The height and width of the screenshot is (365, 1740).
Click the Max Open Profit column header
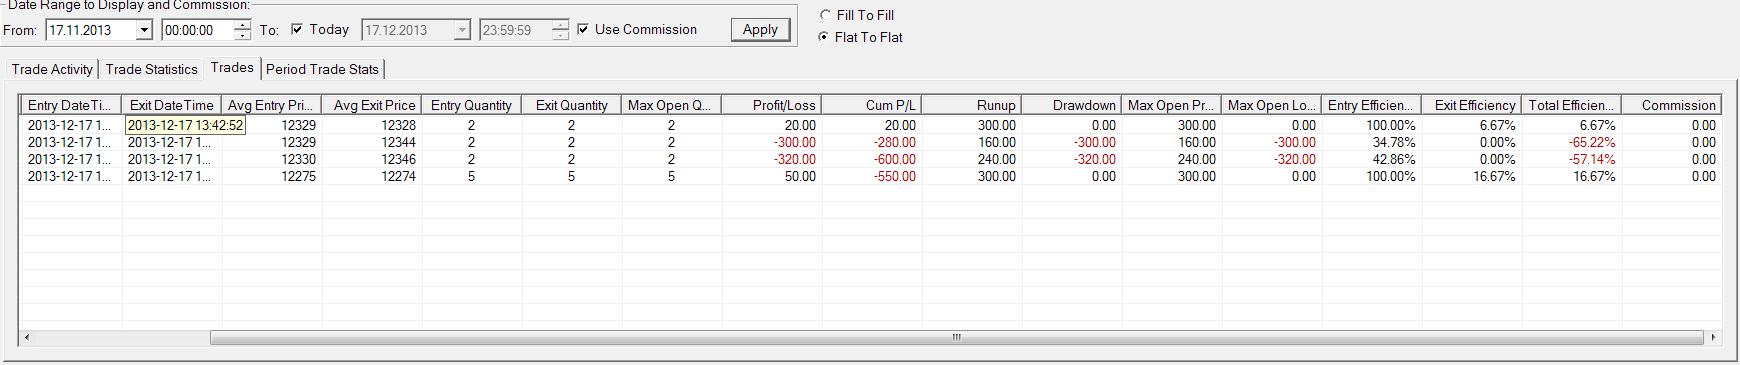[x=1171, y=105]
